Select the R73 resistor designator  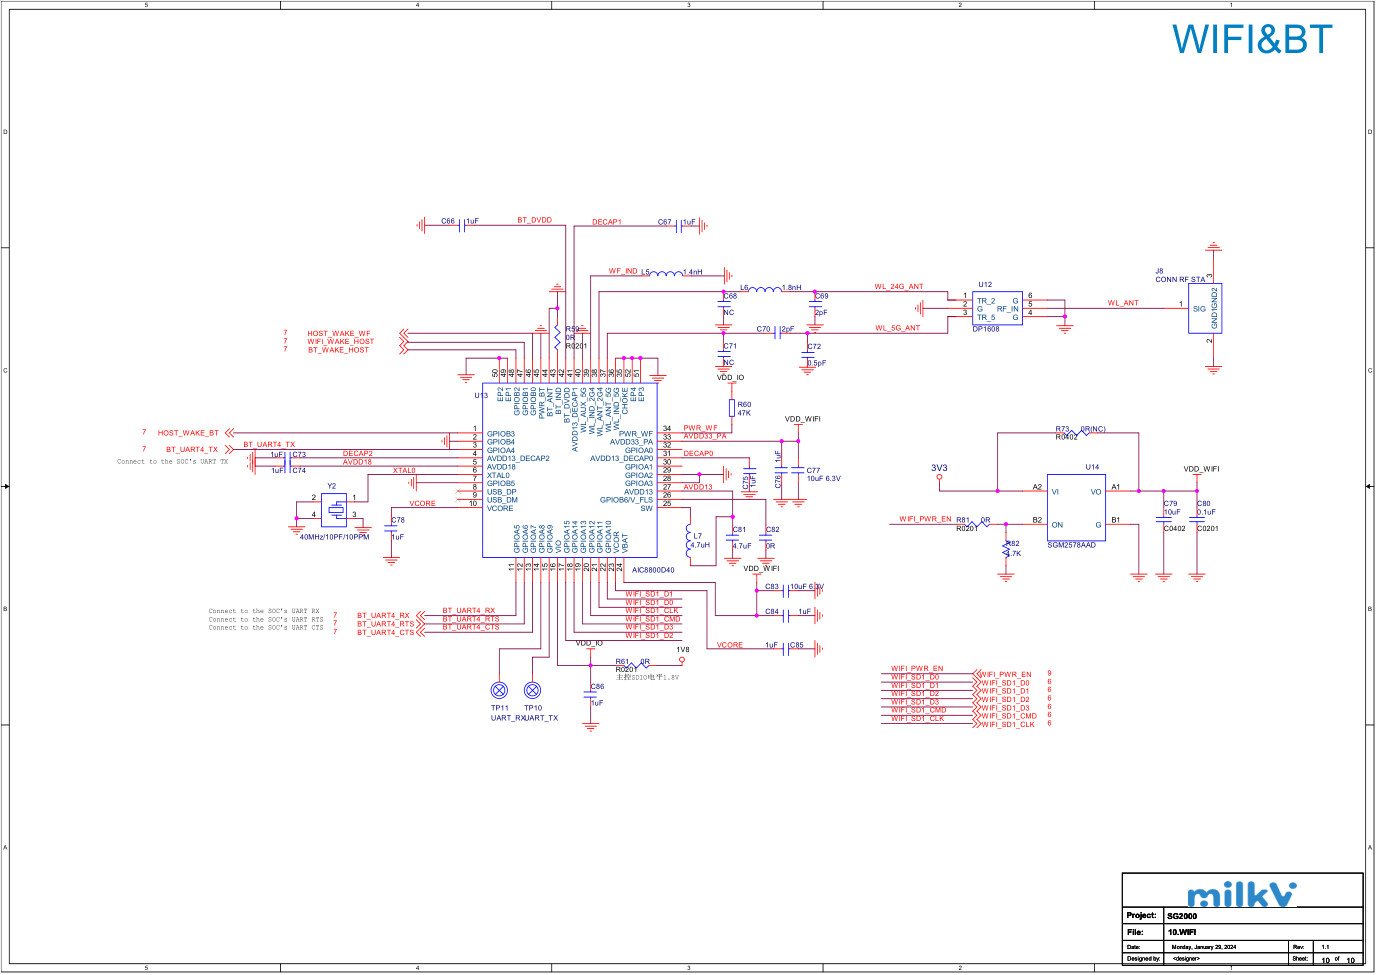click(x=1062, y=429)
